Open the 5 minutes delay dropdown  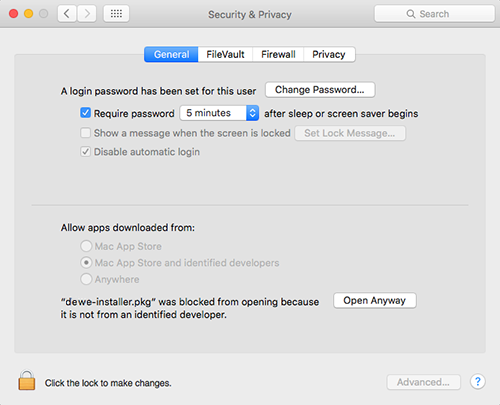219,113
